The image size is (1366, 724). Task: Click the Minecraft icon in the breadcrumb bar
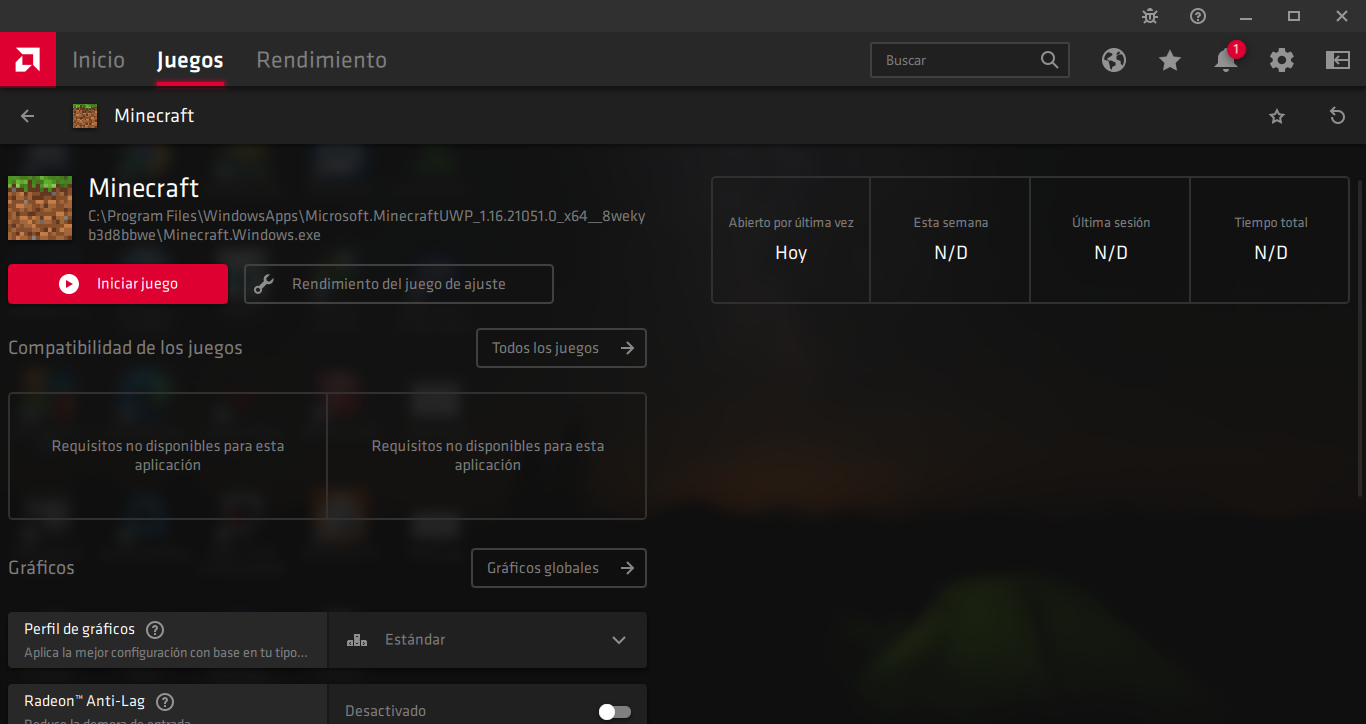pos(85,116)
